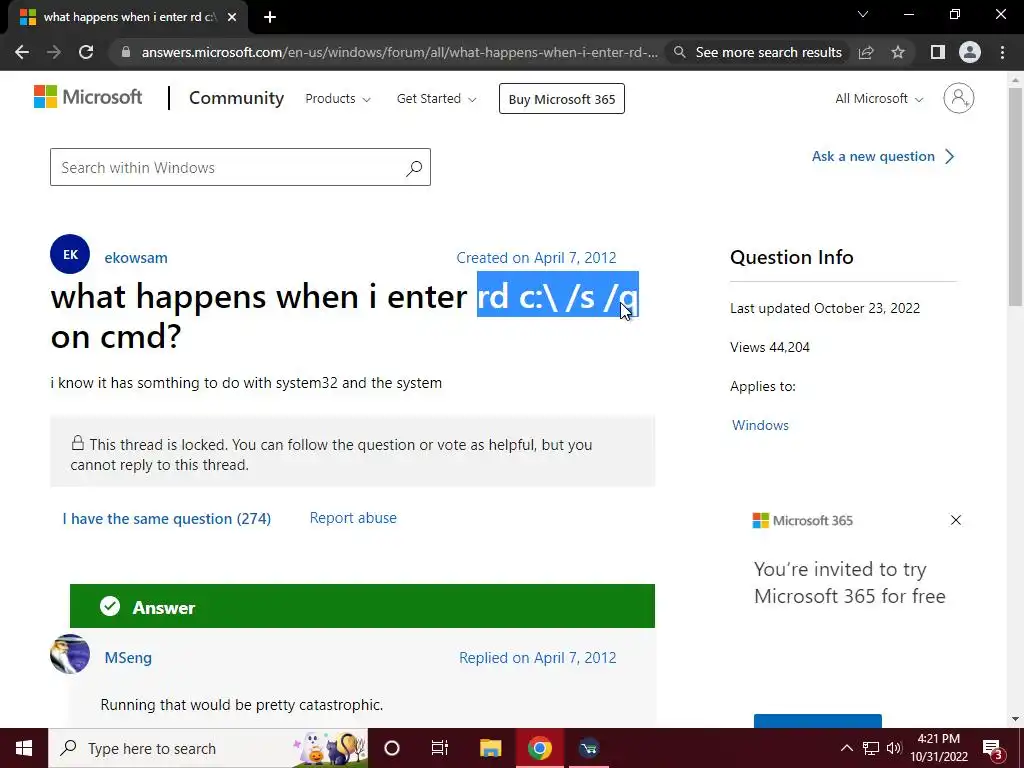Go back with the browser back arrow
This screenshot has width=1024, height=768.
[x=22, y=52]
